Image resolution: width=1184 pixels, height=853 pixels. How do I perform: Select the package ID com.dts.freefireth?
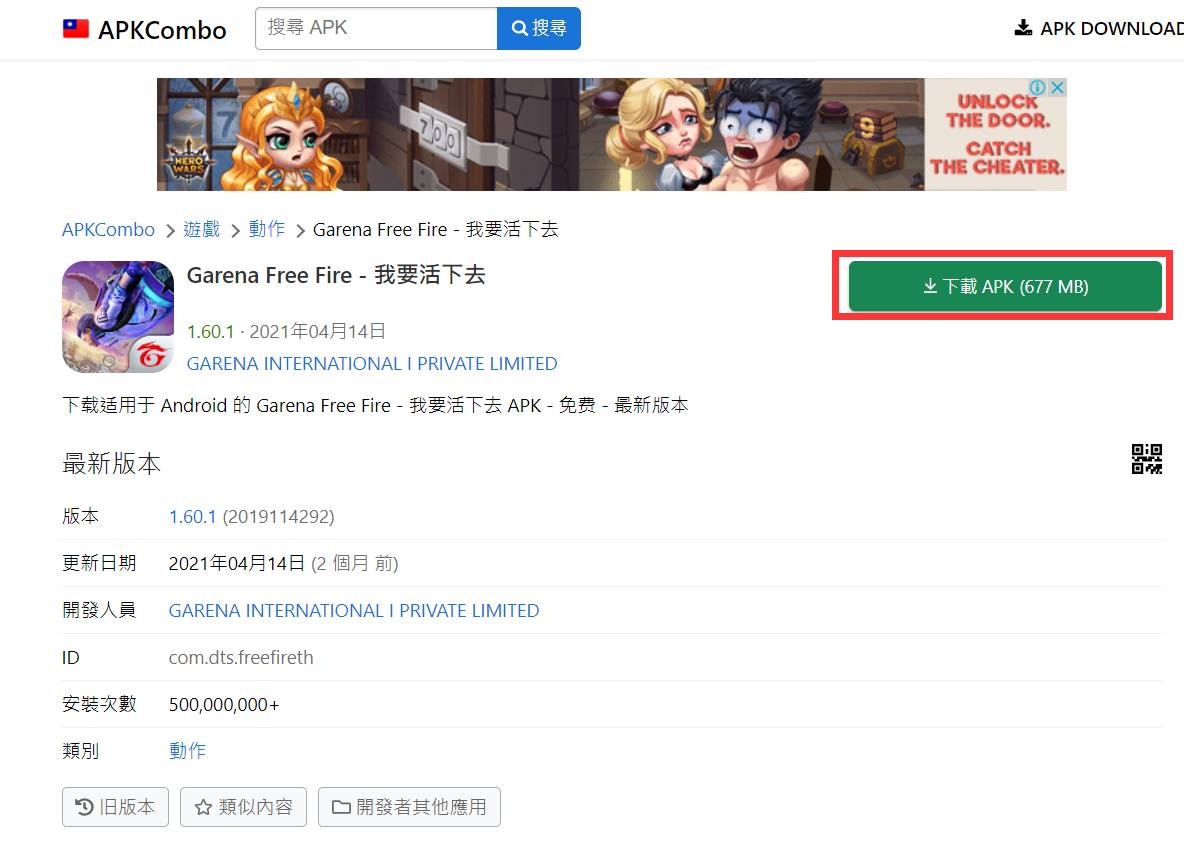[x=241, y=657]
